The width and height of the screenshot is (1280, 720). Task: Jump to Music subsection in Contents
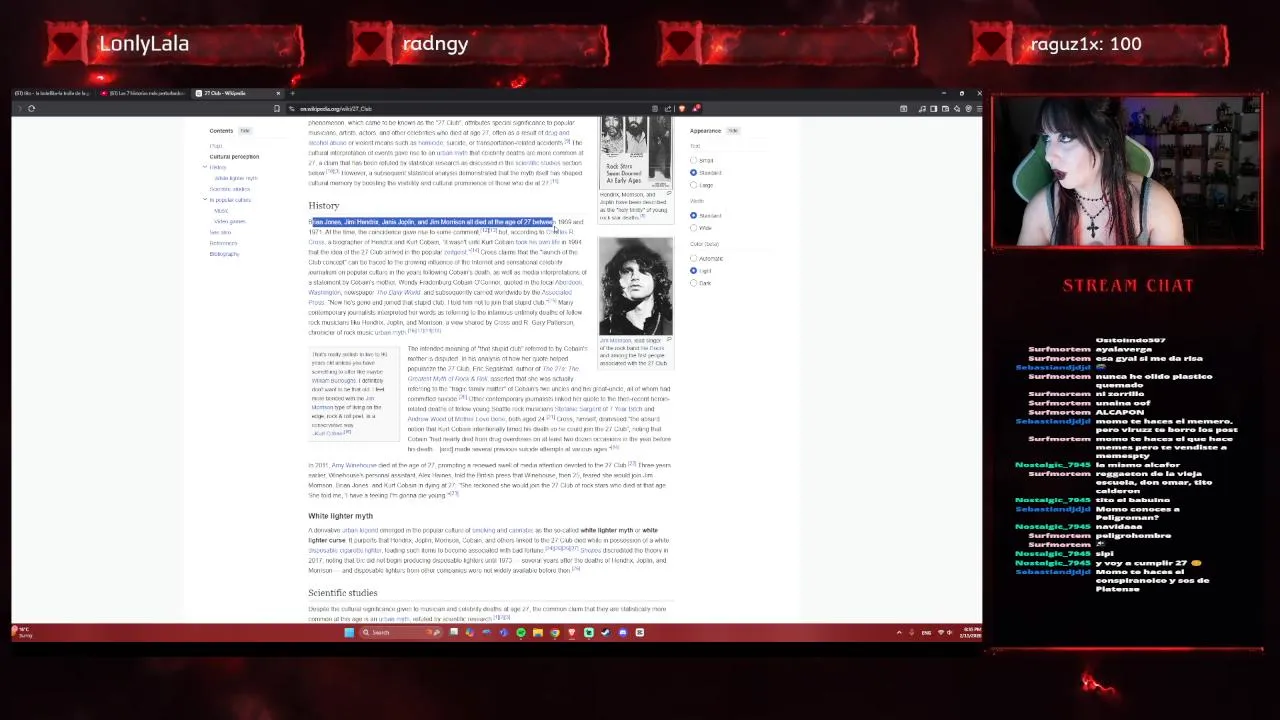pyautogui.click(x=221, y=211)
